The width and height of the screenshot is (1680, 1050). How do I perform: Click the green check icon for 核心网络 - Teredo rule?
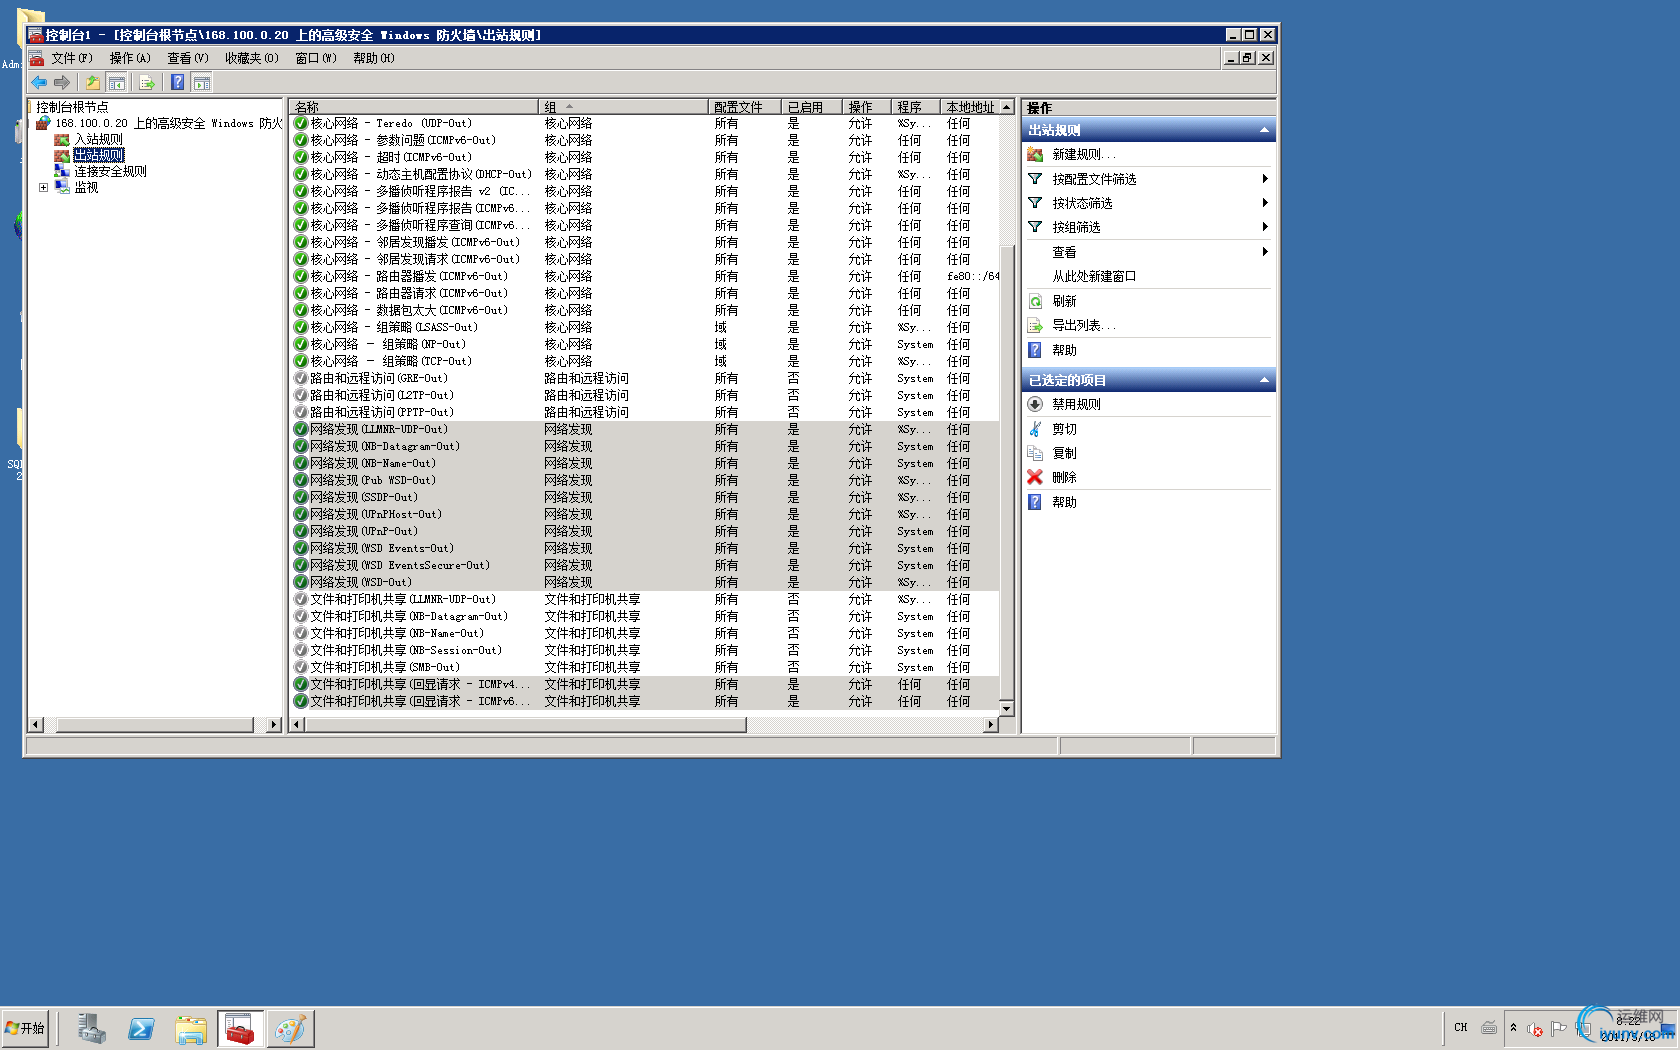(300, 123)
